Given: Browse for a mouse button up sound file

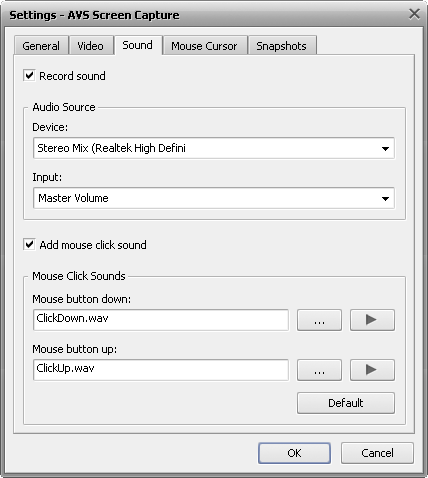Looking at the screenshot, I should 319,370.
